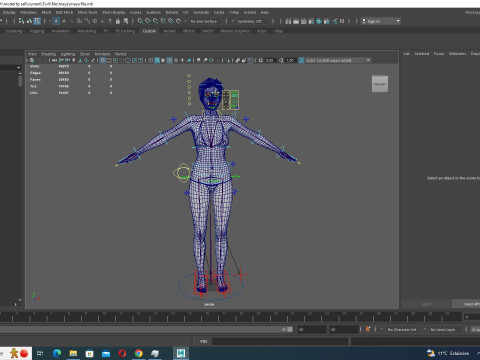
Task: Open Mesh Display menu
Action: (x=113, y=12)
